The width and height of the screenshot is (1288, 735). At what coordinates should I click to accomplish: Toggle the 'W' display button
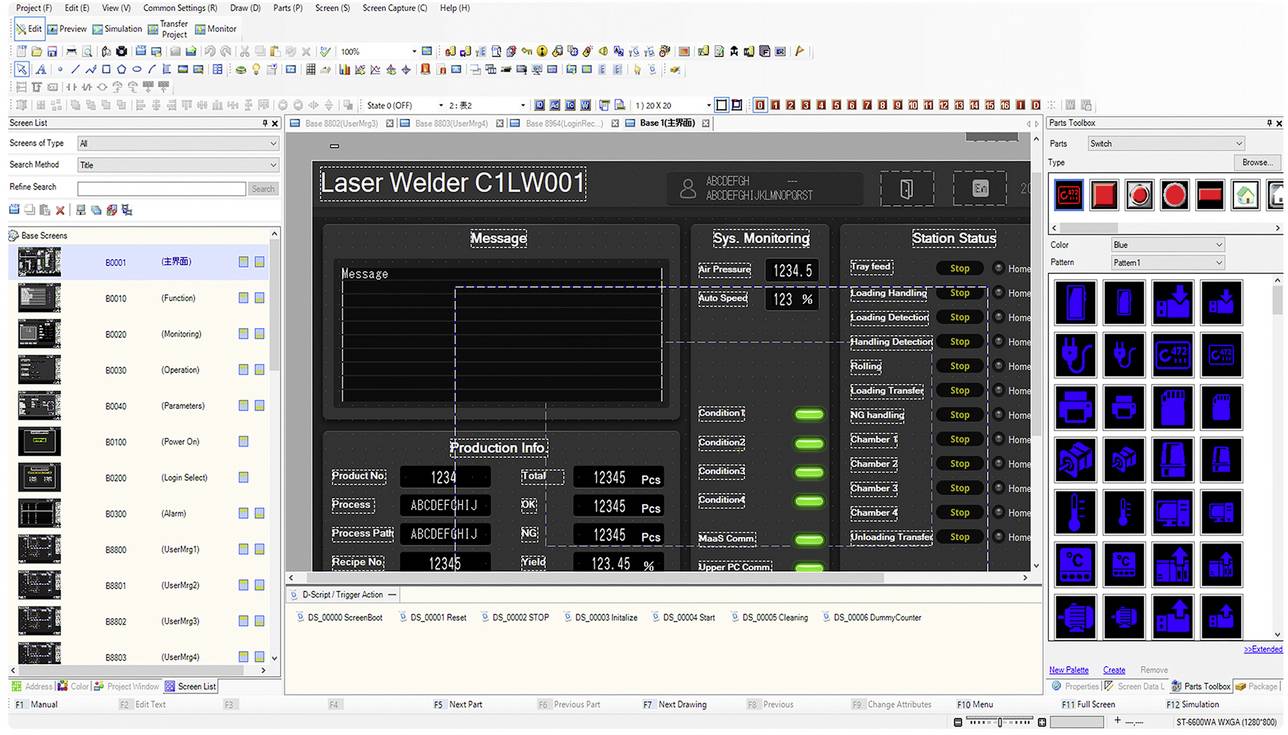coord(585,105)
